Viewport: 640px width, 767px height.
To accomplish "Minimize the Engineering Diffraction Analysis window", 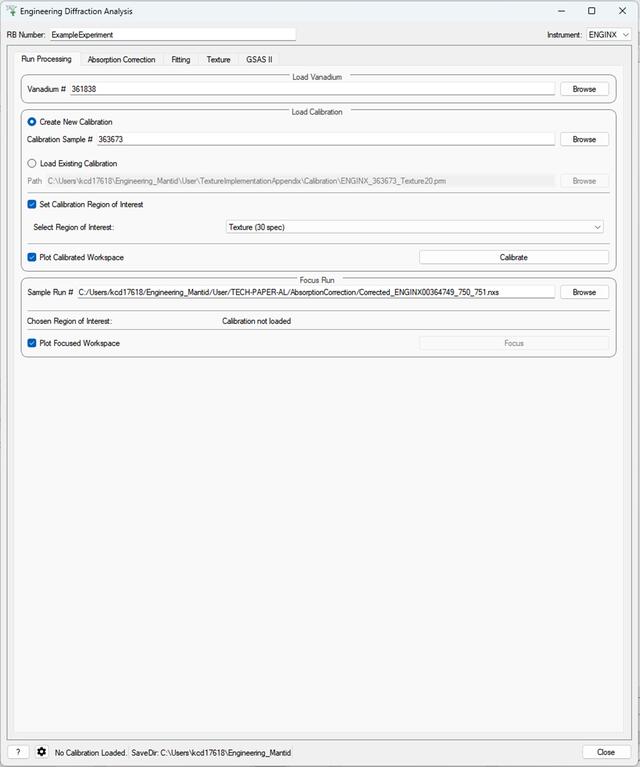I will pyautogui.click(x=561, y=11).
